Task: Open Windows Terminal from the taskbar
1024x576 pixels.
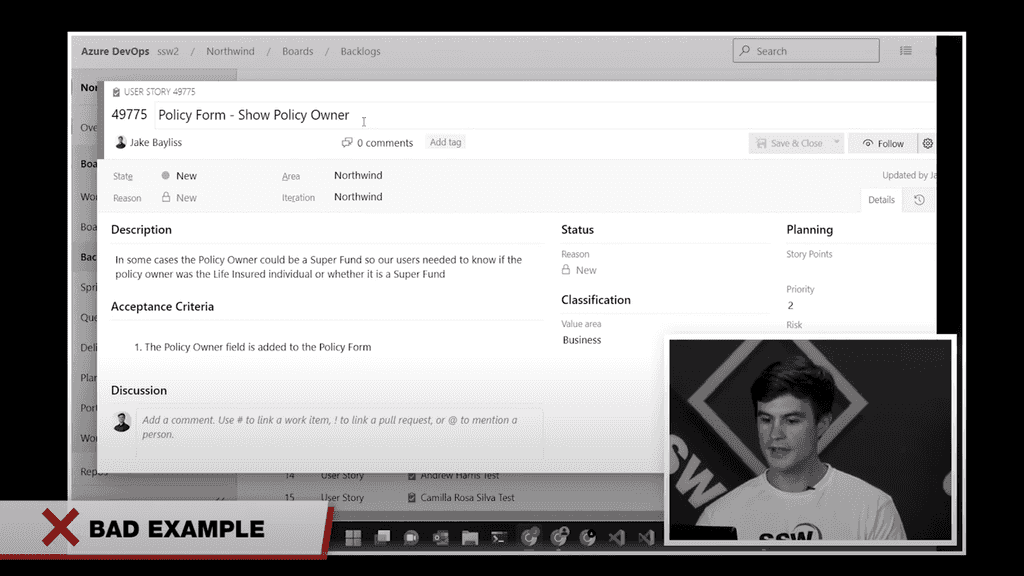Action: click(x=501, y=538)
